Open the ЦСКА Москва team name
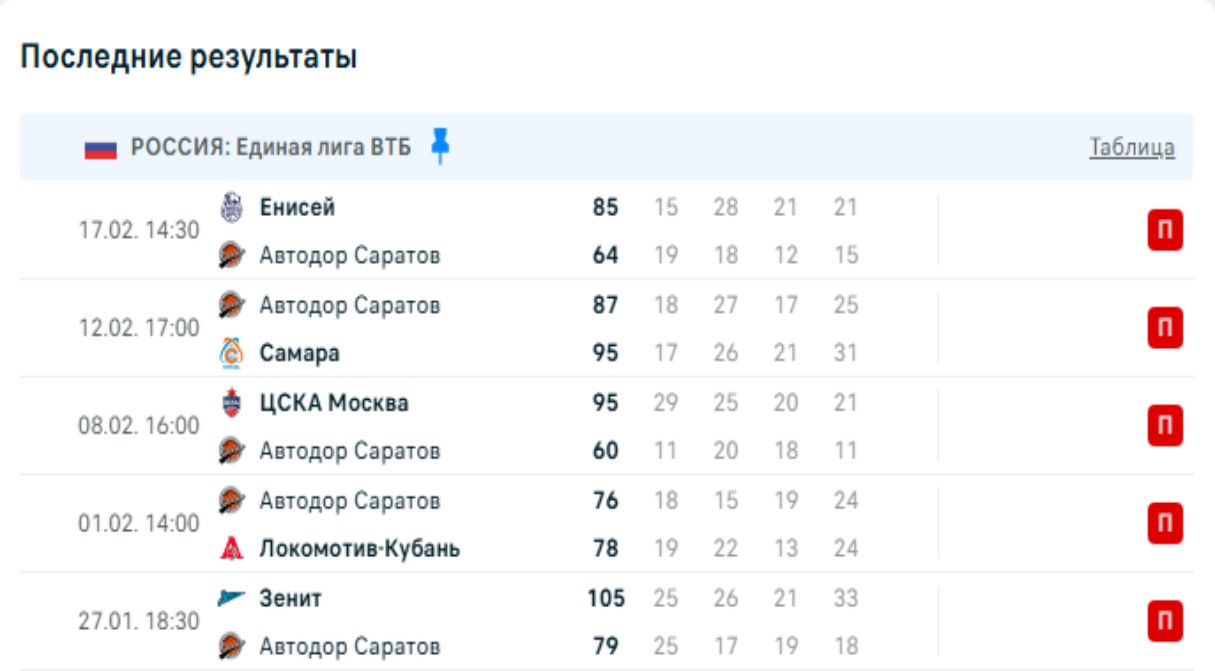The width and height of the screenshot is (1215, 671). click(333, 403)
